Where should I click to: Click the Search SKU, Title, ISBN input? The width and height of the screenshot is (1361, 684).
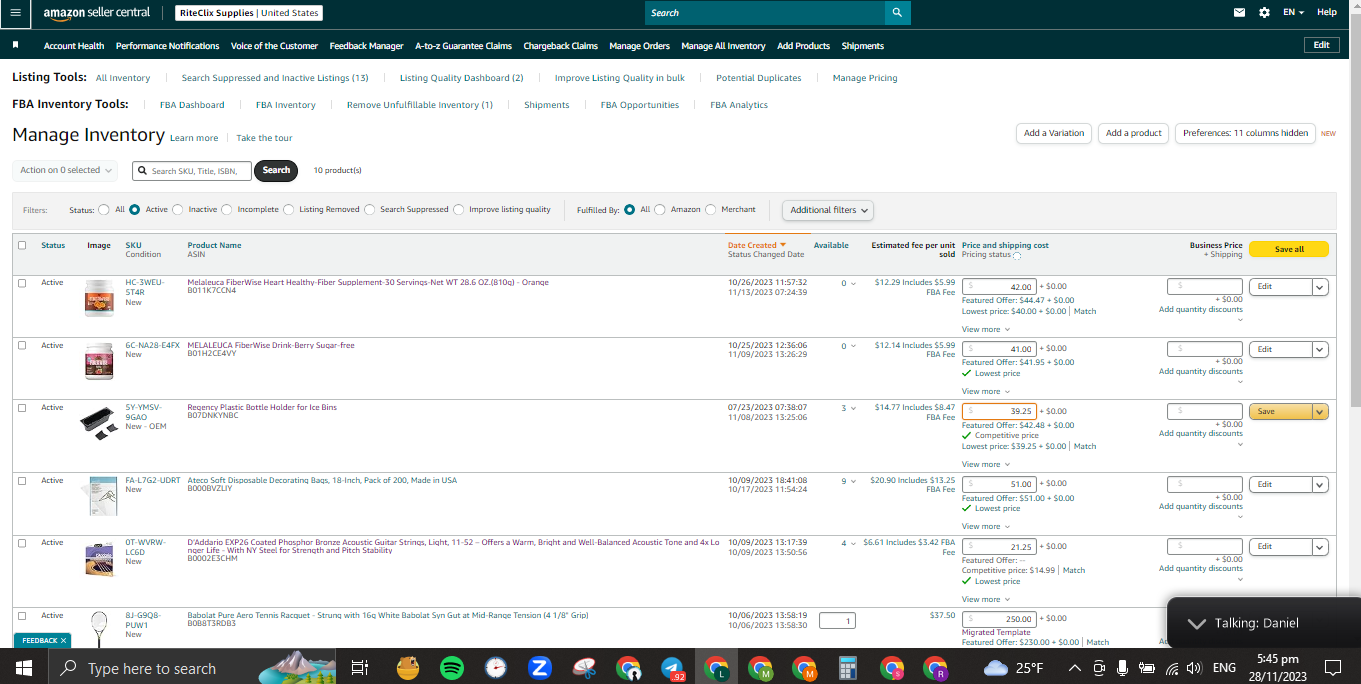coord(191,171)
